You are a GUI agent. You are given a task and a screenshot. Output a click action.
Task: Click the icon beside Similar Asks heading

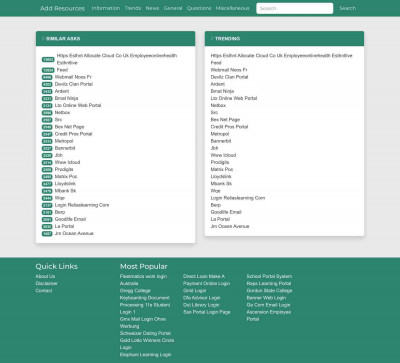43,39
